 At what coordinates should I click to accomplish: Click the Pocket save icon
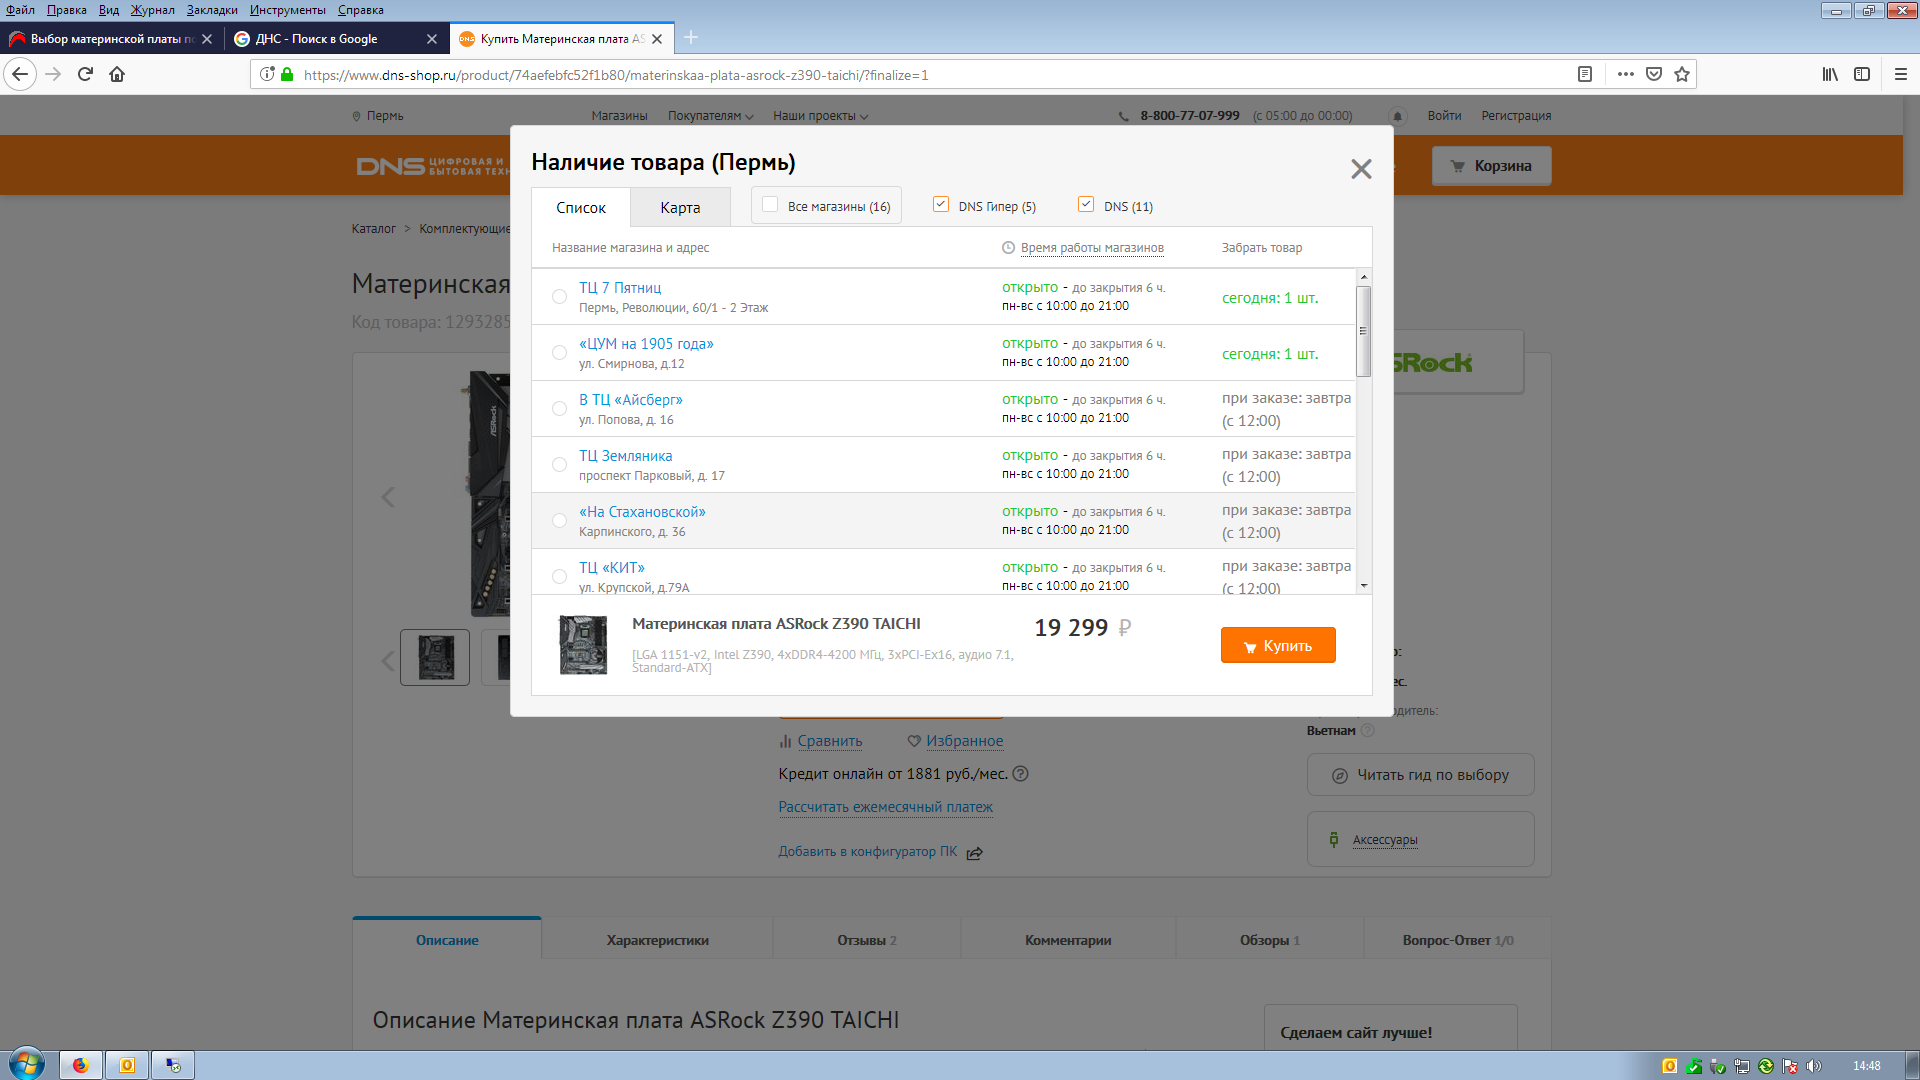pos(1654,74)
